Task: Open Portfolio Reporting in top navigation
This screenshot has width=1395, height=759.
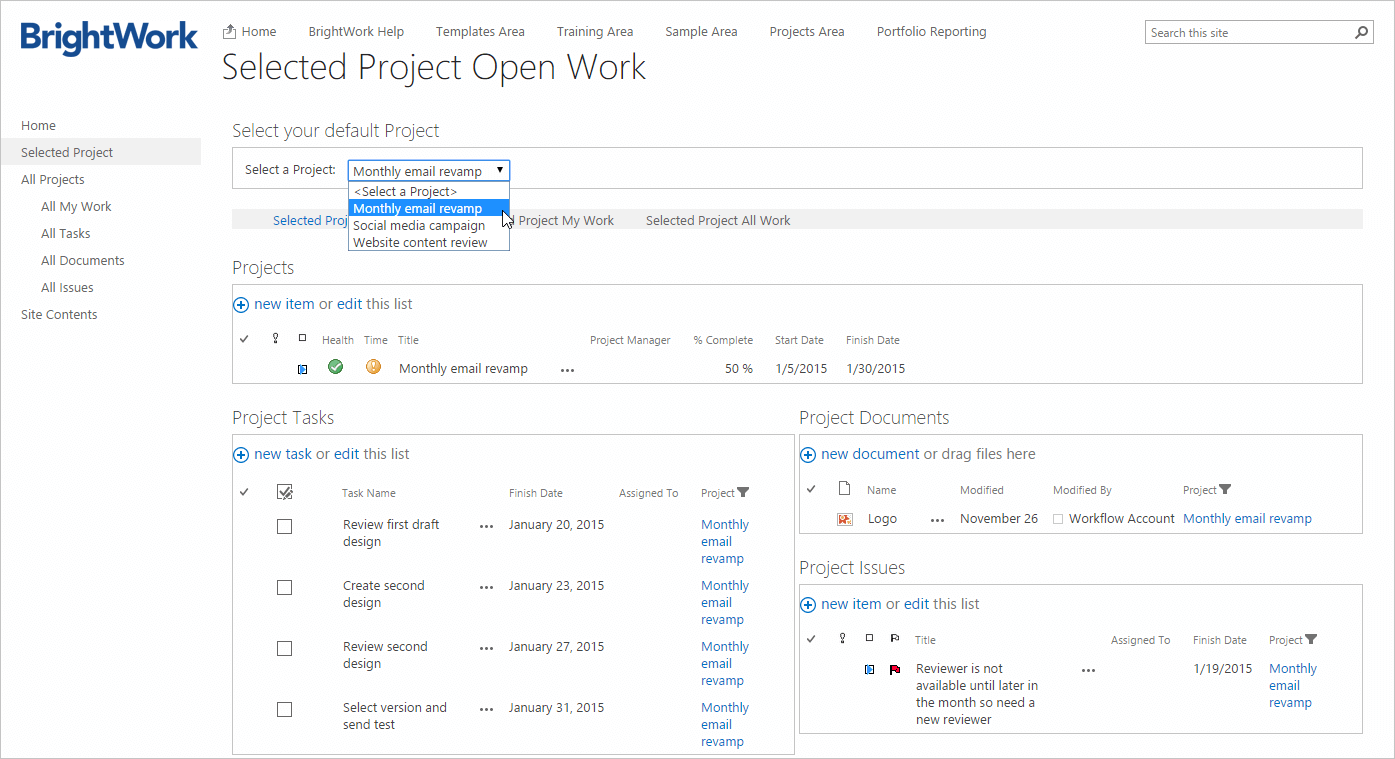Action: click(x=931, y=32)
